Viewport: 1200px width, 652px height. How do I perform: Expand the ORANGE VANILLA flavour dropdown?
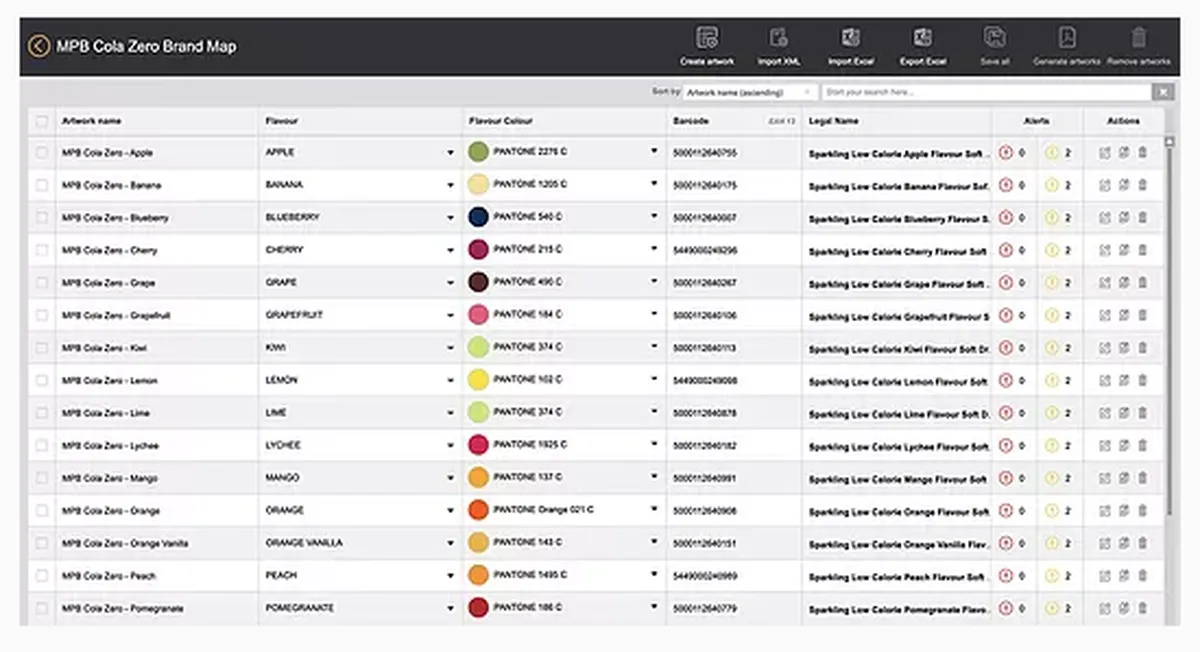pos(450,543)
